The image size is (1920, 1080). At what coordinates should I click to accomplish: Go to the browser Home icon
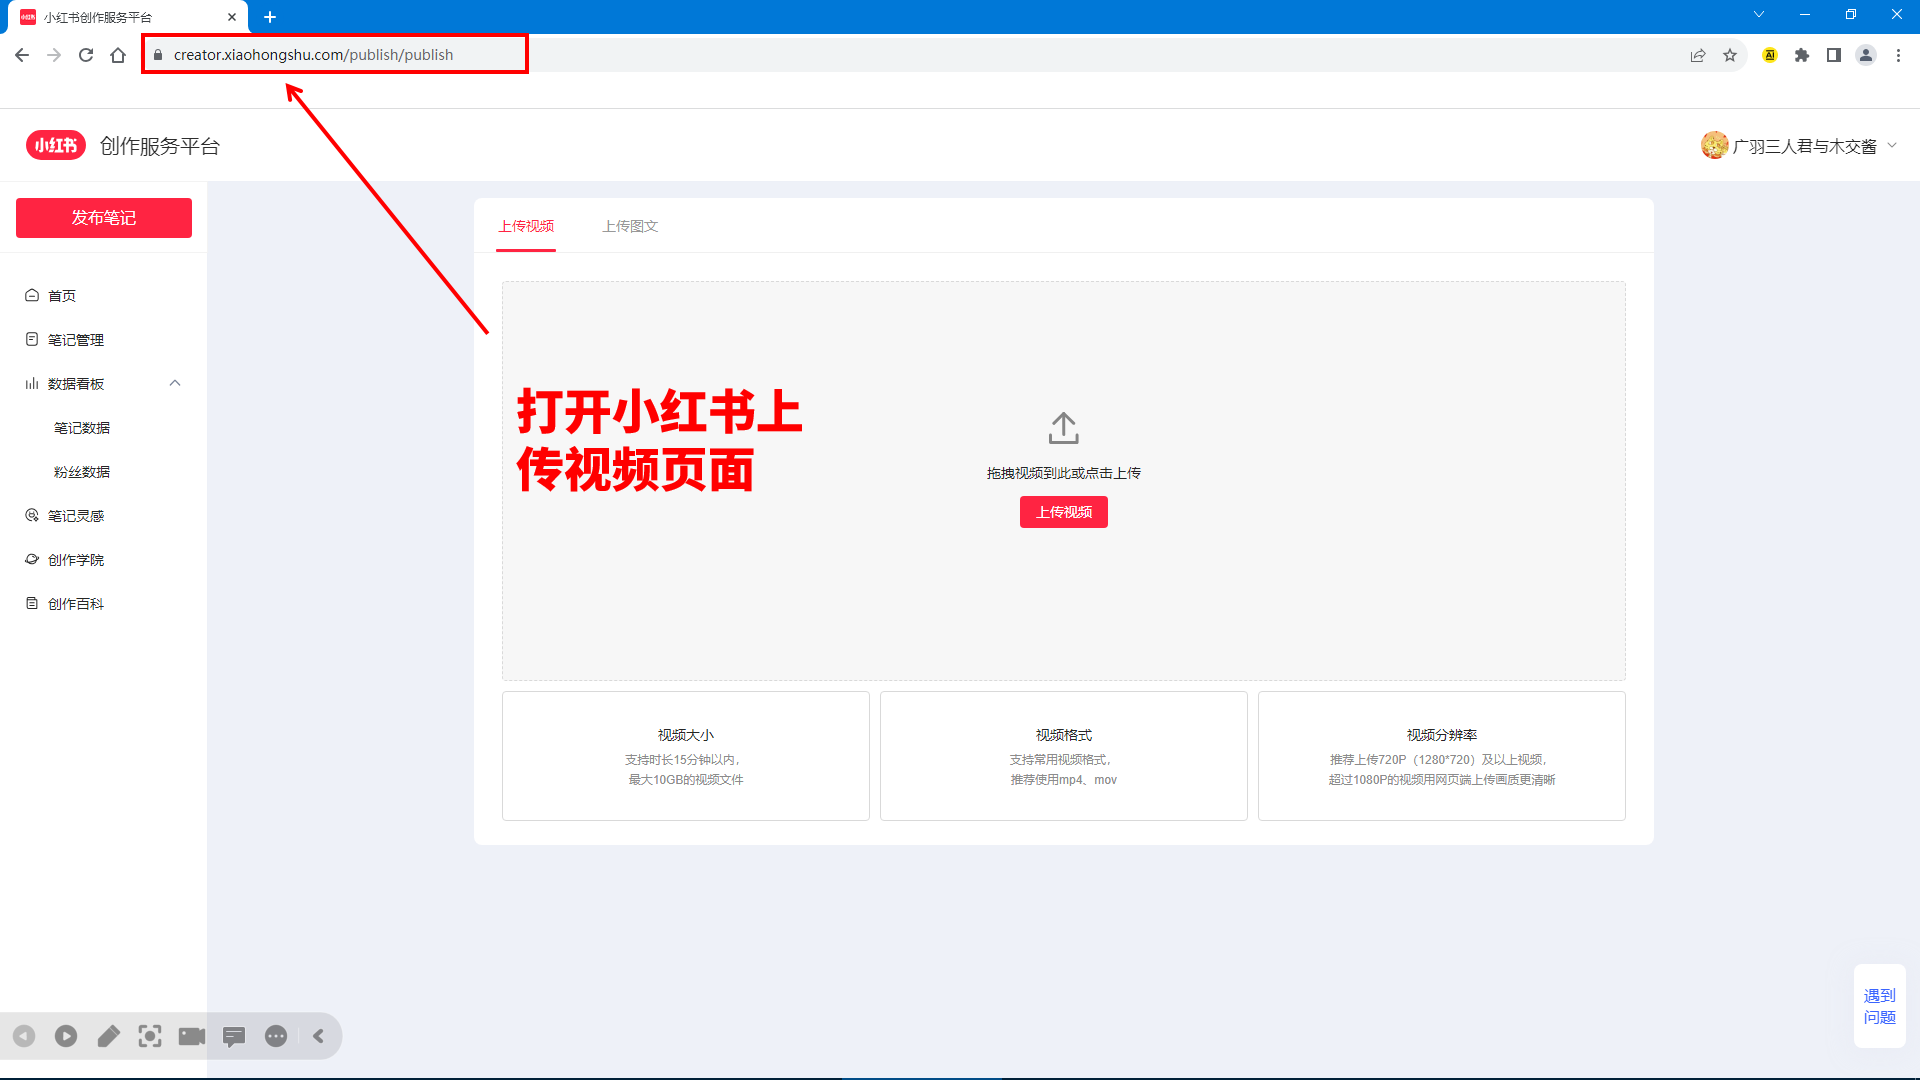point(118,55)
